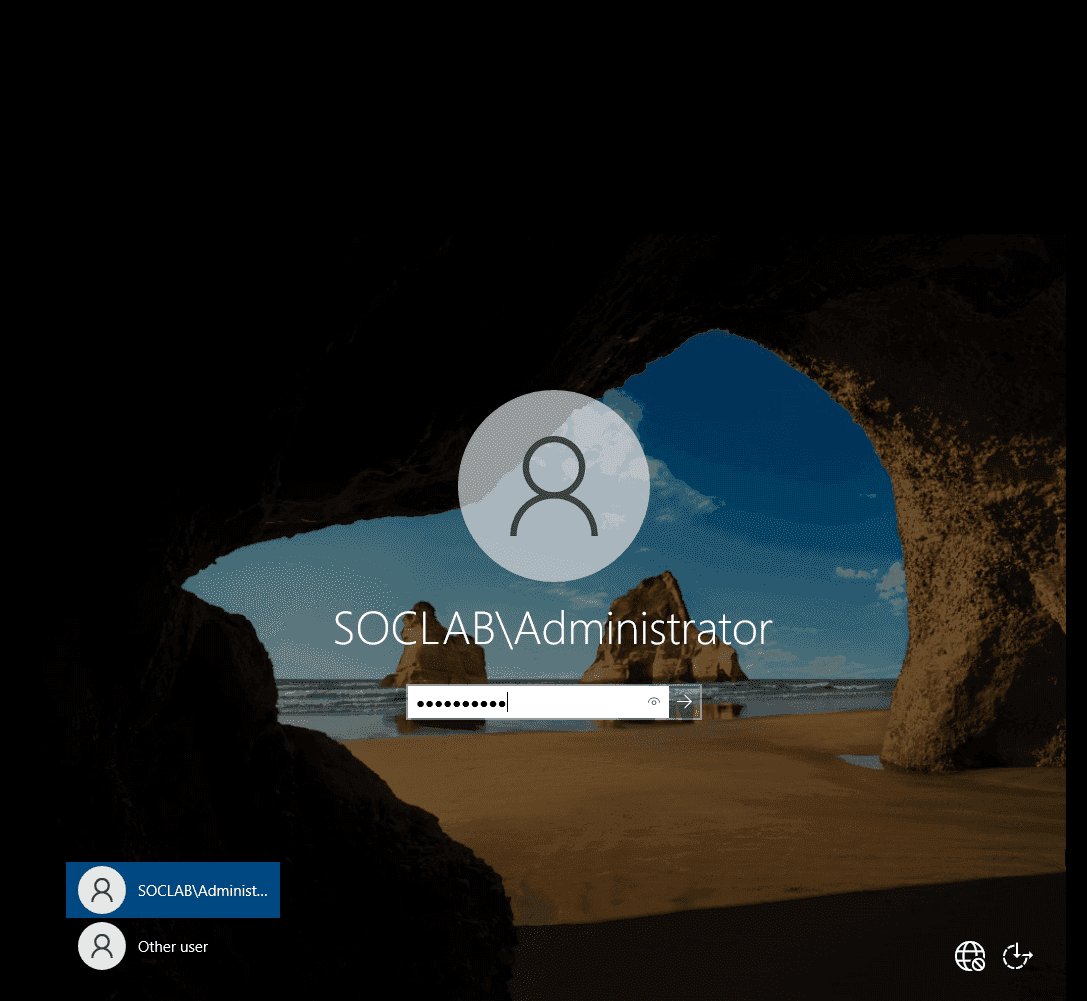The image size is (1087, 1001).
Task: Click the avatar icon beside SOCLAB\Administ...
Action: tap(102, 890)
